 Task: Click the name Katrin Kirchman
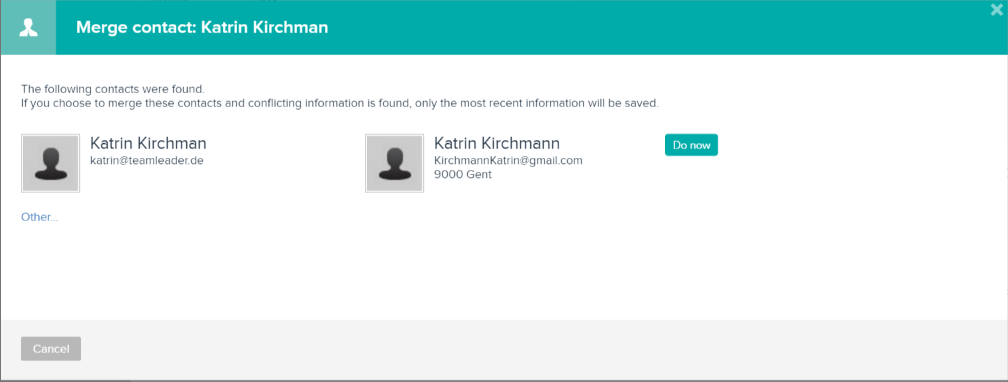tap(148, 143)
